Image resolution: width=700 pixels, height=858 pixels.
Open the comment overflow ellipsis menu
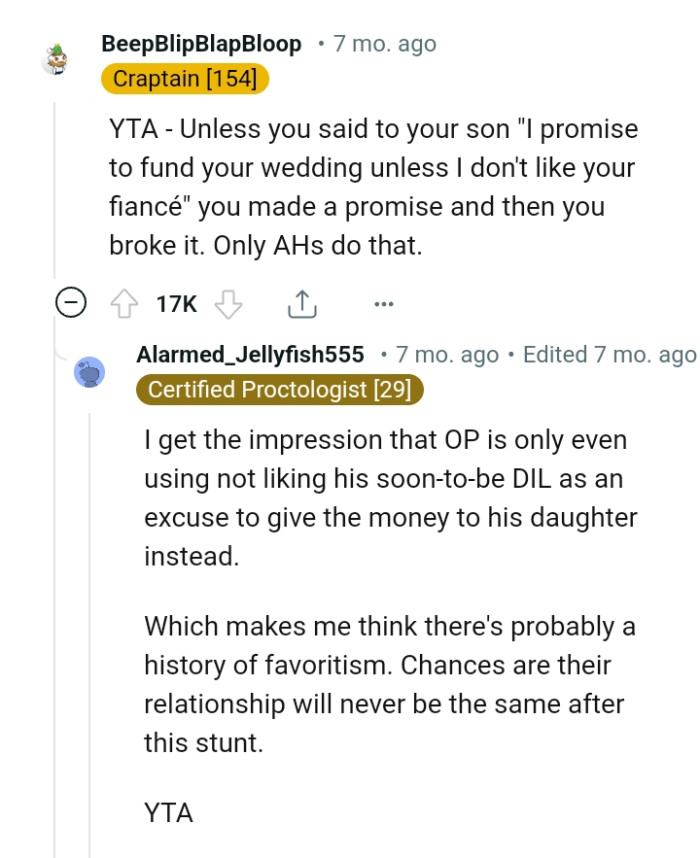(384, 303)
